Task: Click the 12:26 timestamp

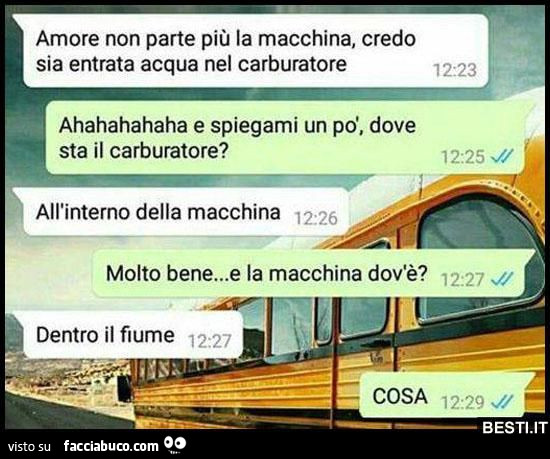Action: (316, 218)
